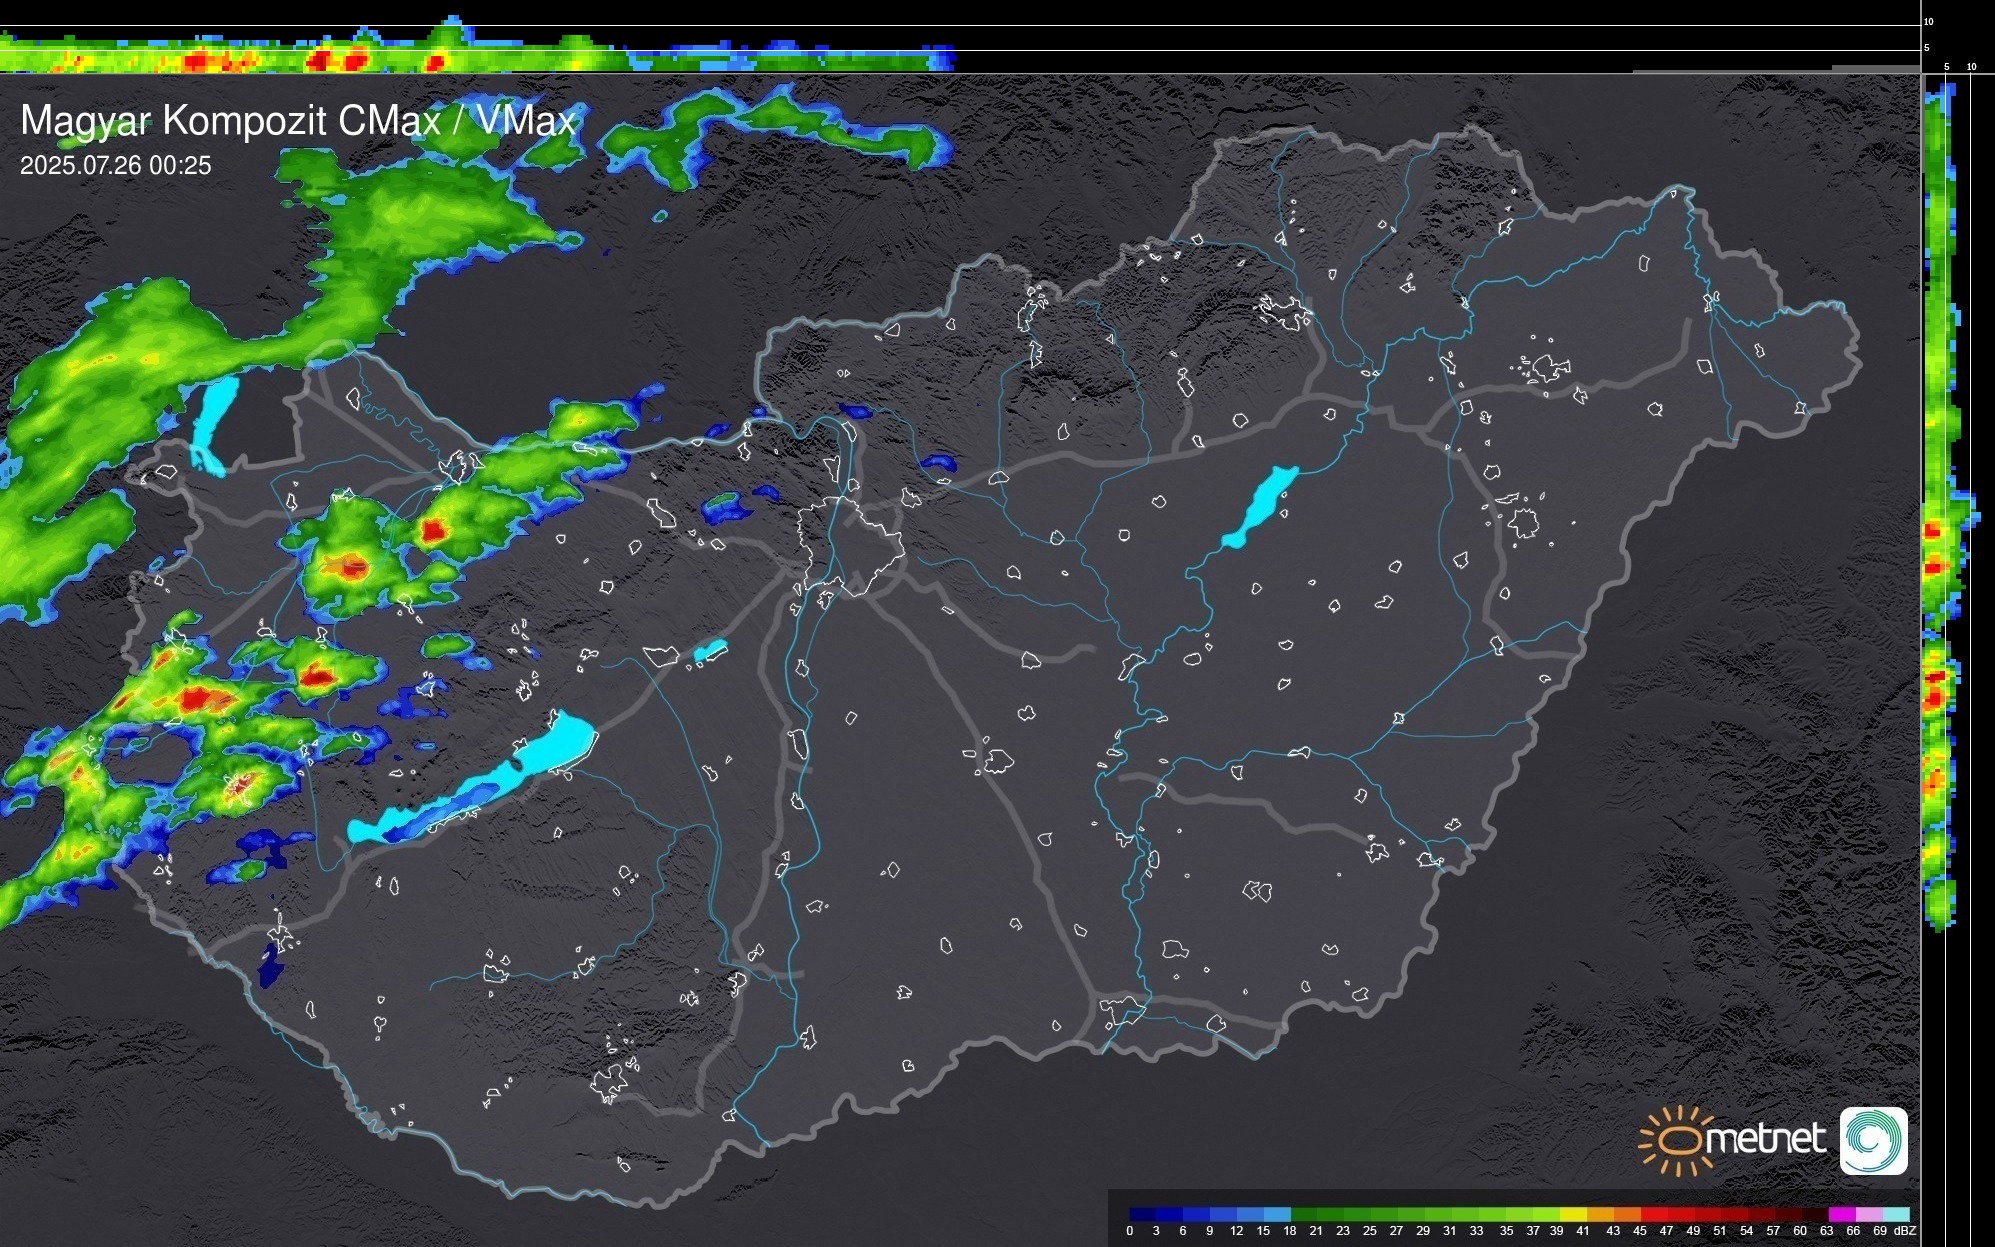Click the Budapest city outline

[850, 545]
